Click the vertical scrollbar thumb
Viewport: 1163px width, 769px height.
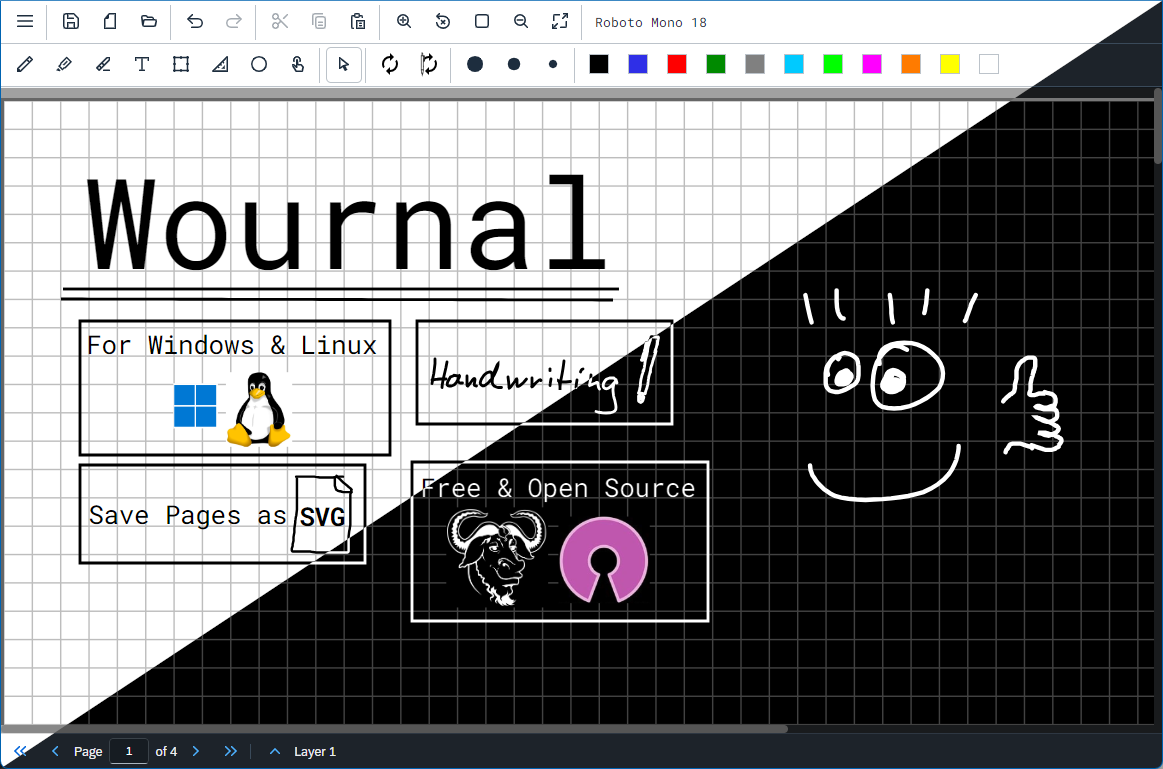tap(1158, 126)
